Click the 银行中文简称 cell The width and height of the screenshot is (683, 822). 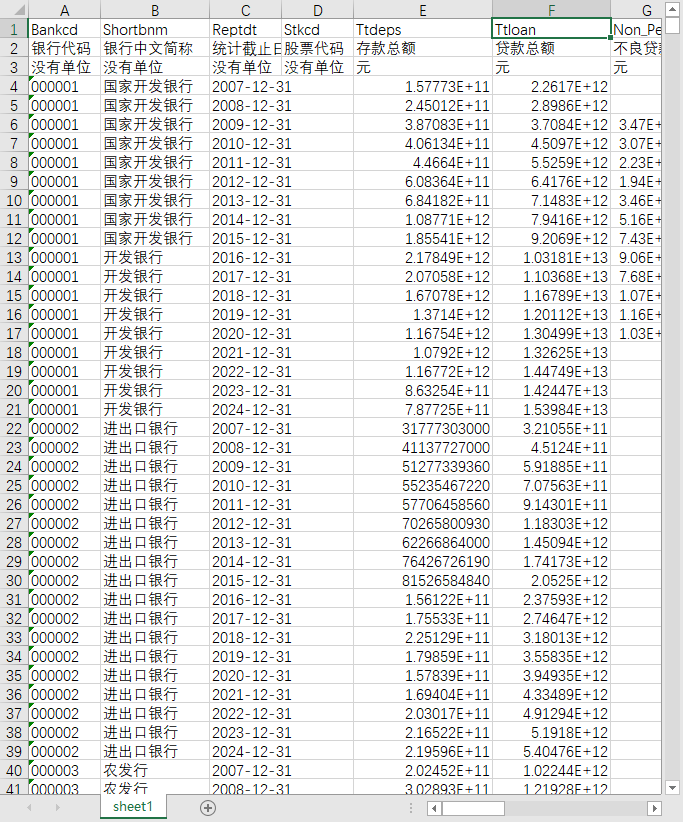pyautogui.click(x=155, y=48)
